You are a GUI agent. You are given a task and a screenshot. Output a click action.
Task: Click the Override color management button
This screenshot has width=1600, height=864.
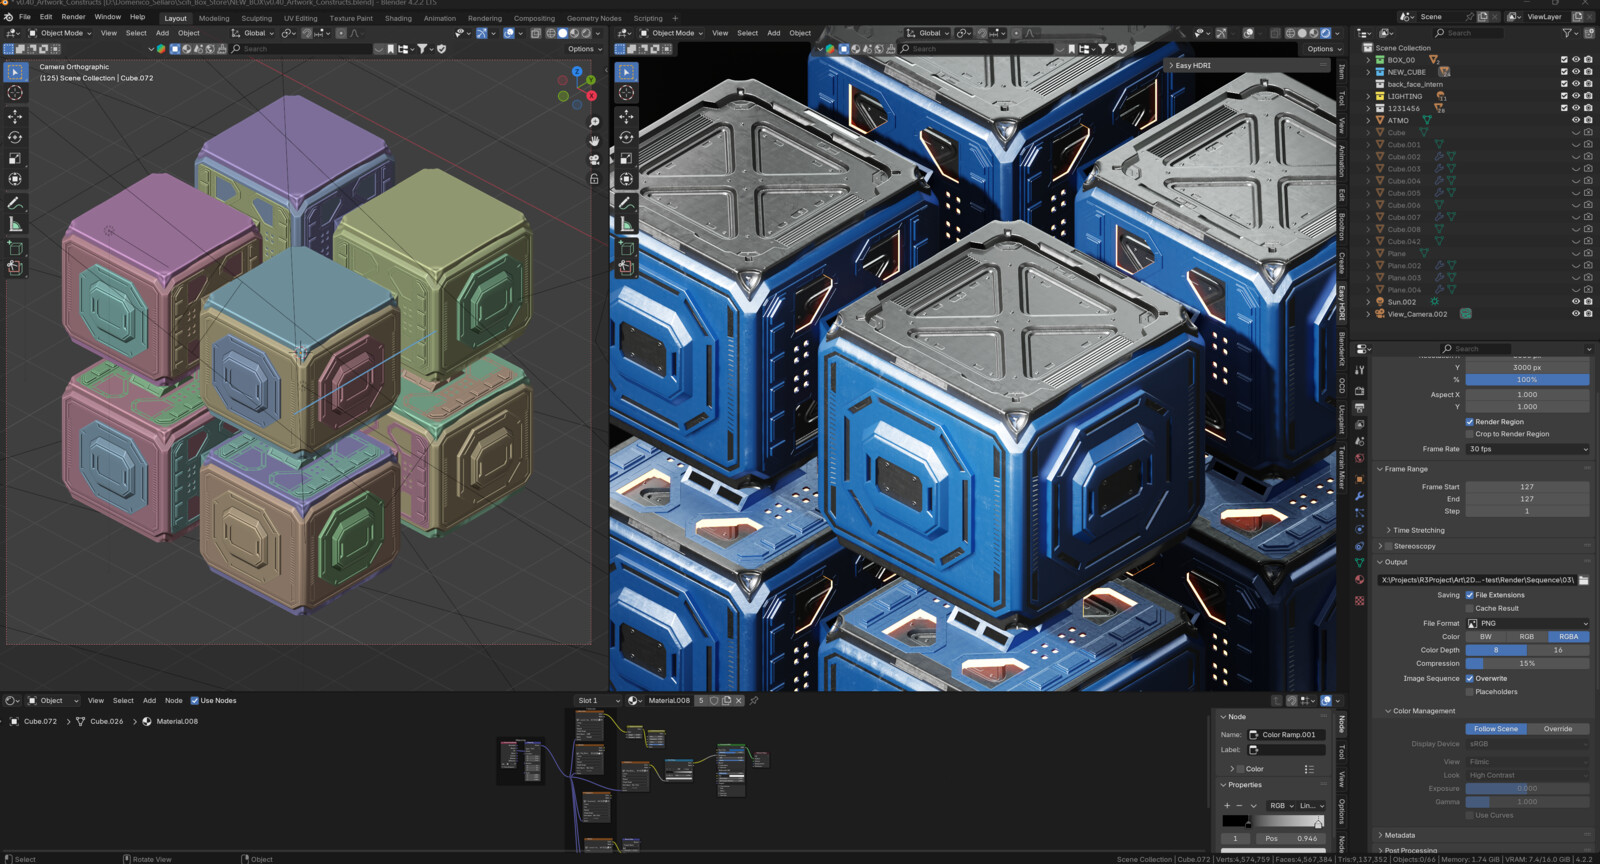click(1558, 729)
